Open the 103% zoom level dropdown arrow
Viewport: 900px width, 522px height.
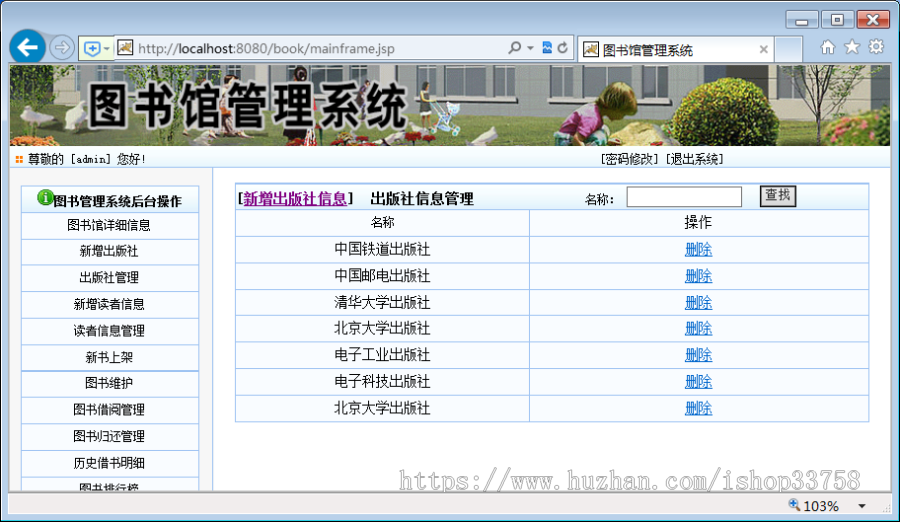pyautogui.click(x=862, y=506)
